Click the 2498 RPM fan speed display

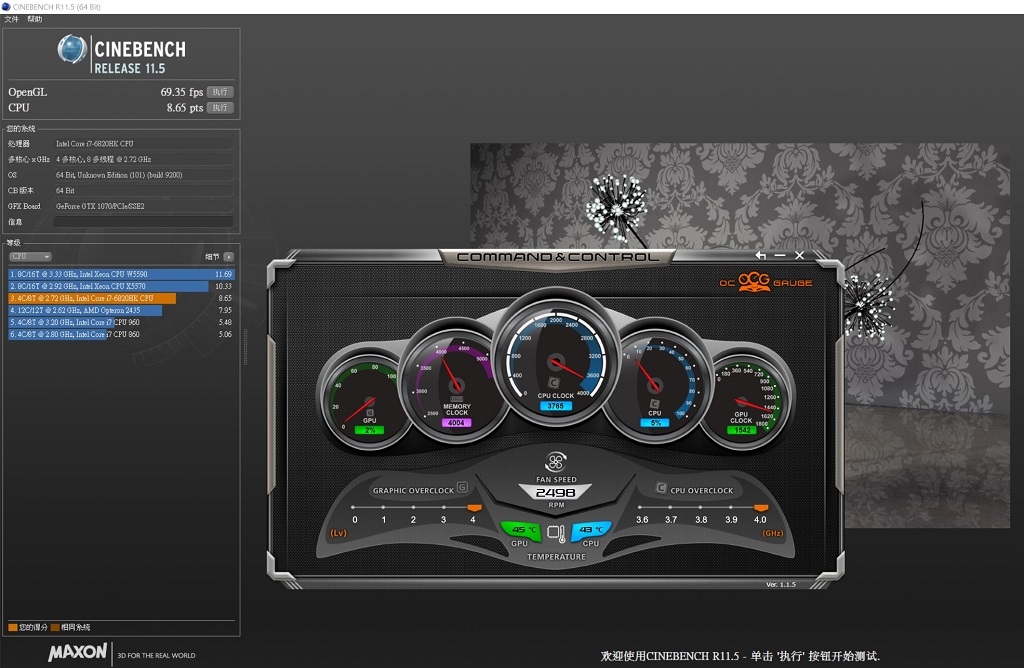(x=556, y=492)
